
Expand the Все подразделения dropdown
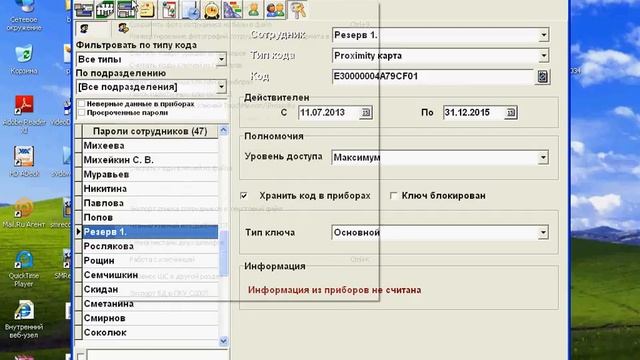coord(221,87)
